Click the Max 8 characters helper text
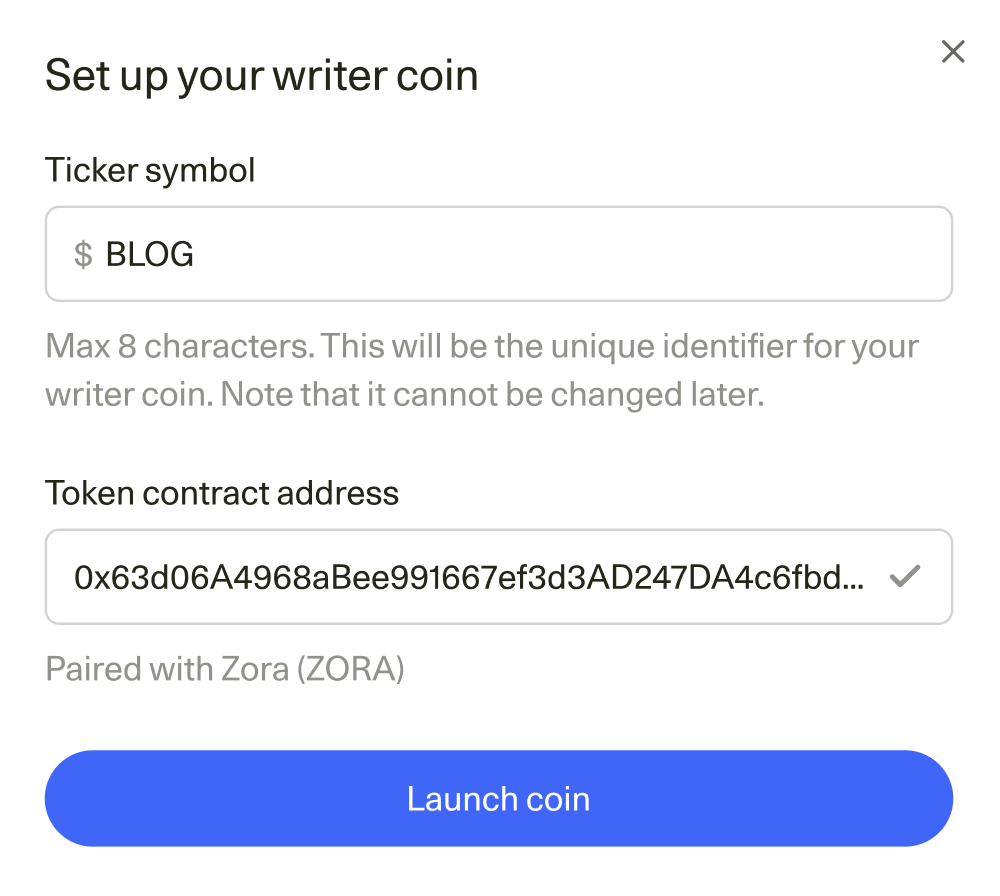1000x896 pixels. (480, 369)
